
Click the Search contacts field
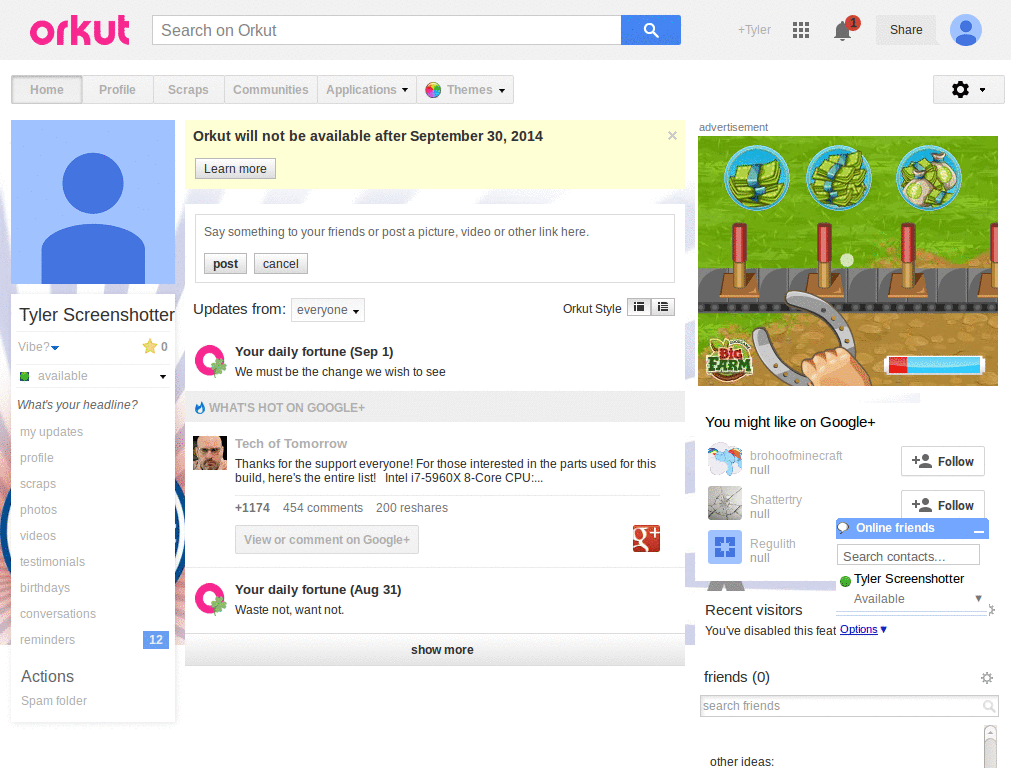(x=908, y=556)
